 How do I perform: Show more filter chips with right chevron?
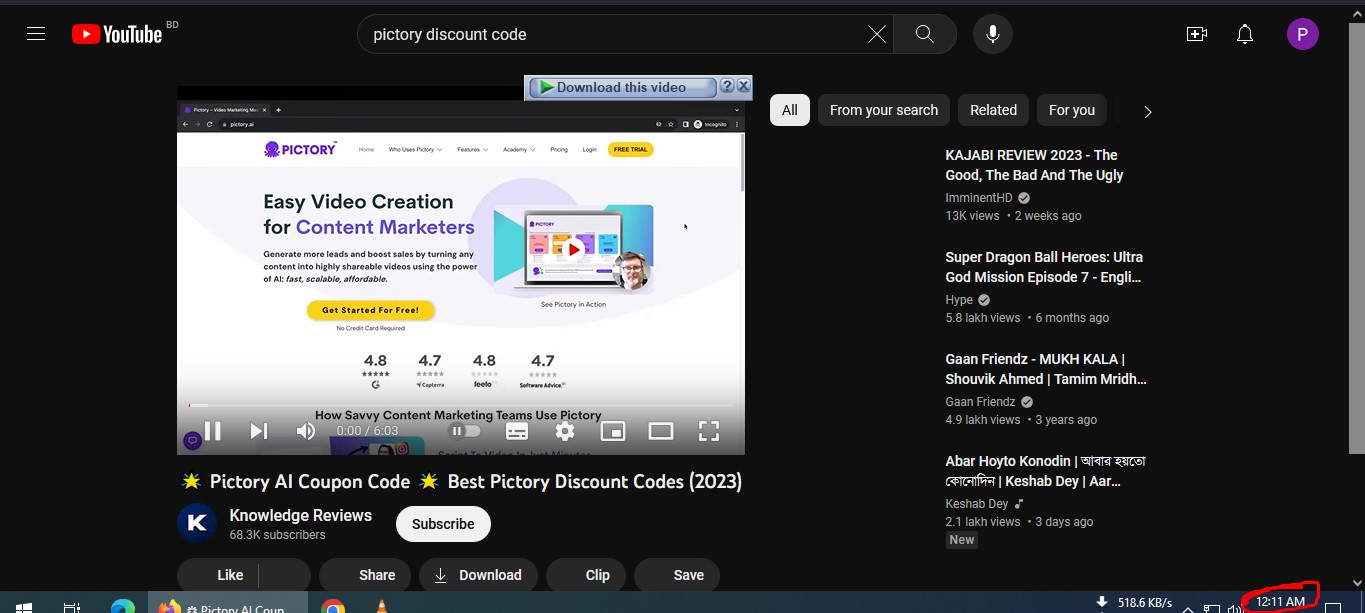[x=1147, y=111]
